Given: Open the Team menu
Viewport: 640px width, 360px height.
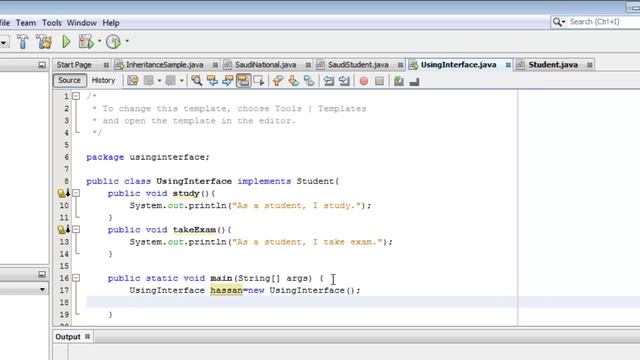Looking at the screenshot, I should (26, 23).
